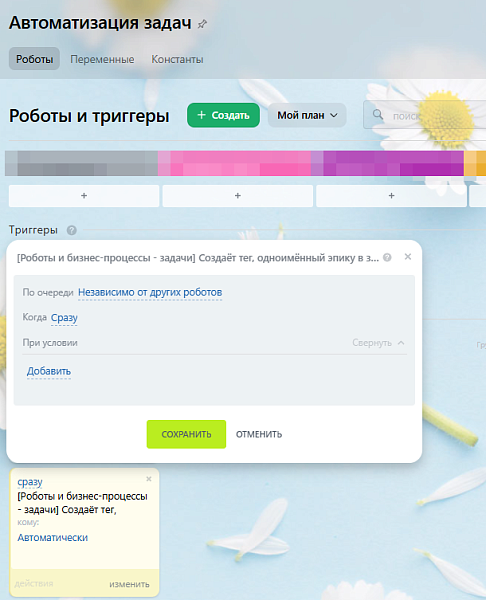Remove the yellow robot card
The width and height of the screenshot is (486, 600).
[x=149, y=479]
